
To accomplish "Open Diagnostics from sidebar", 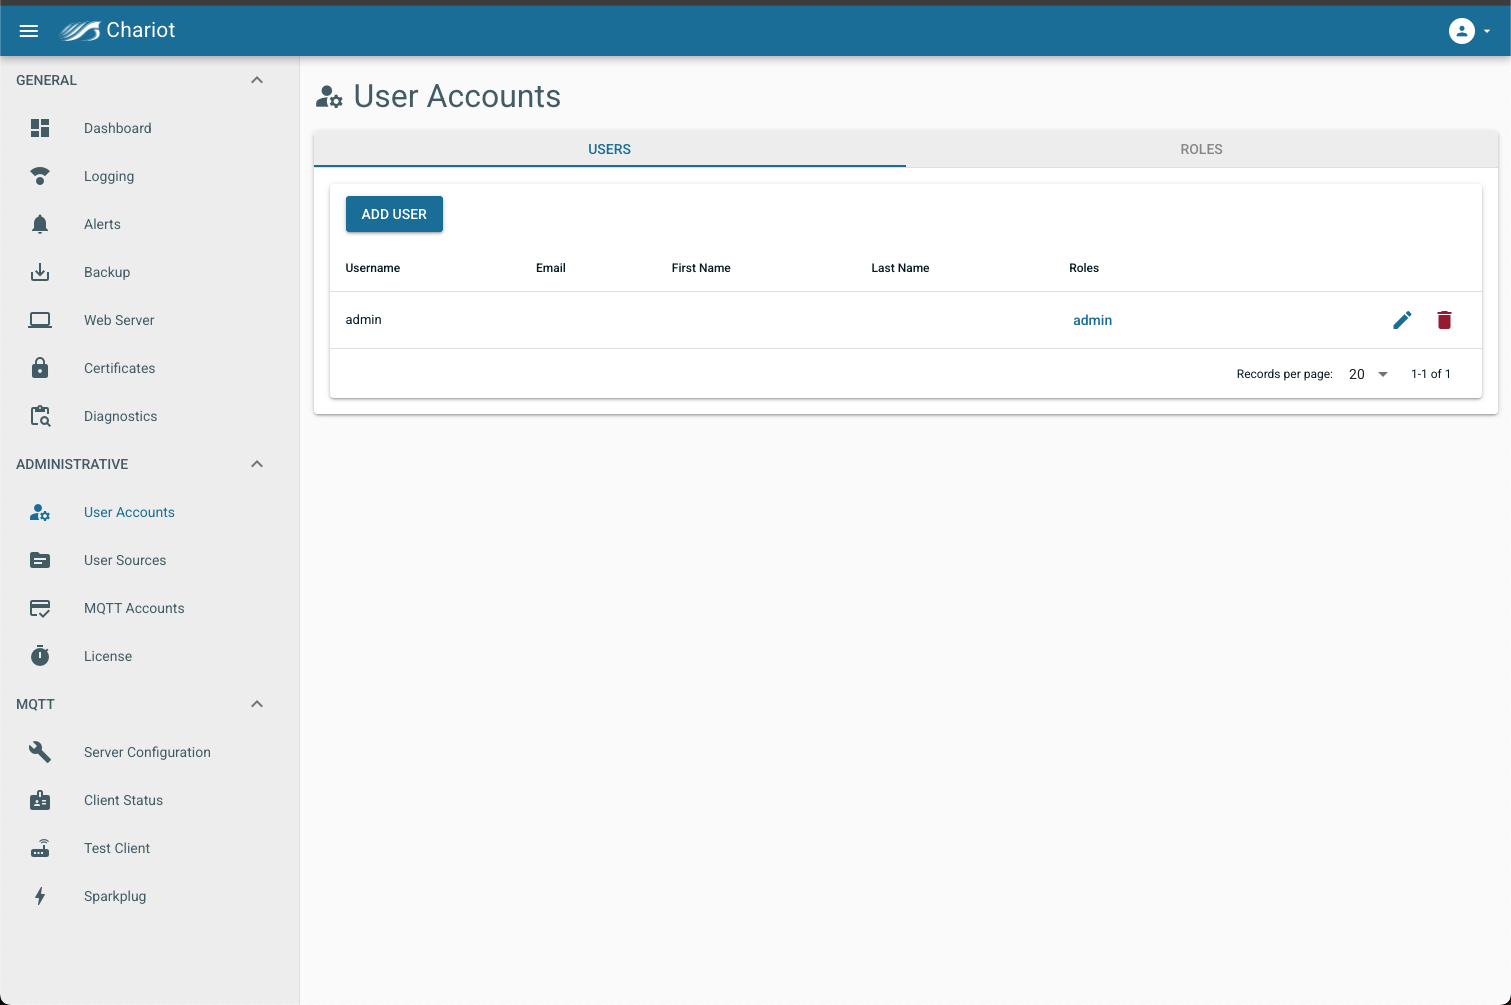I will click(121, 416).
